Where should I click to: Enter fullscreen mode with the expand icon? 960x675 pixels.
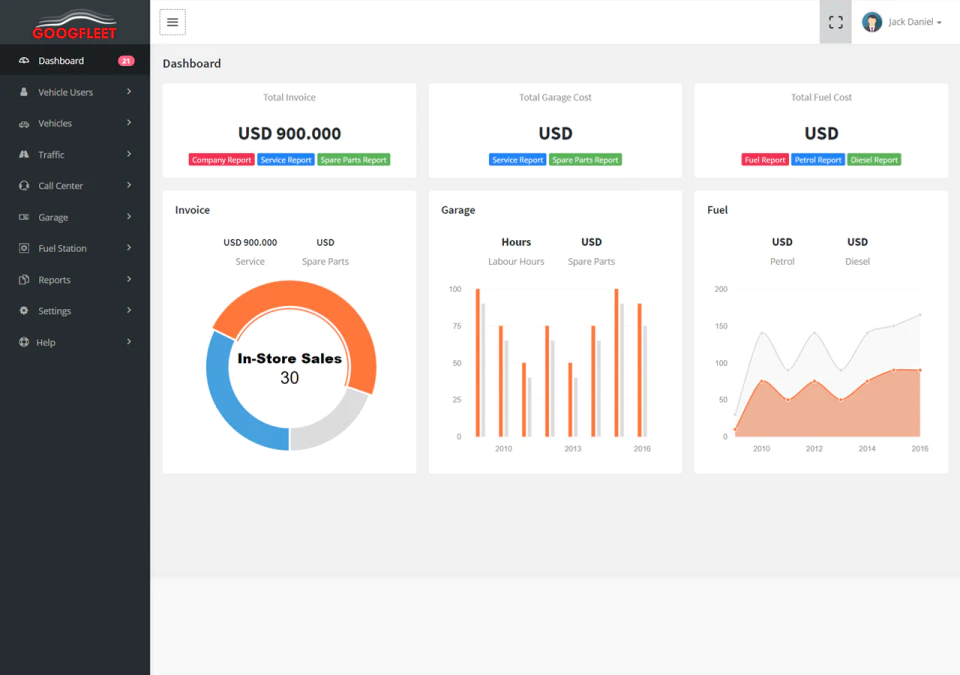coord(835,22)
